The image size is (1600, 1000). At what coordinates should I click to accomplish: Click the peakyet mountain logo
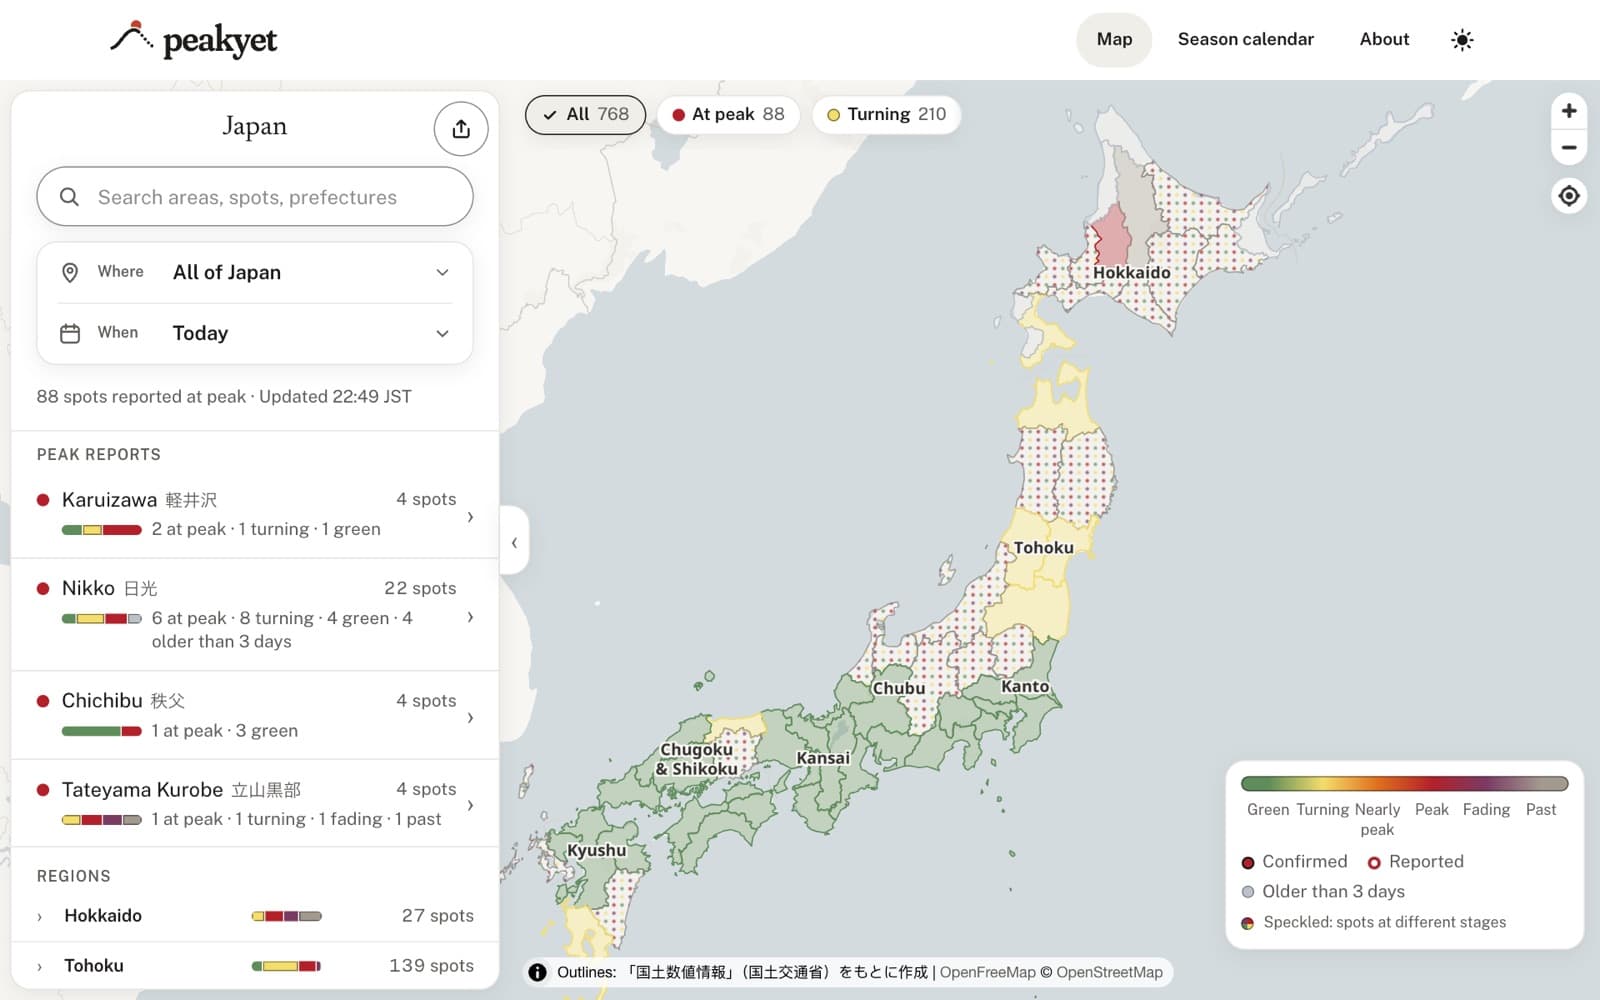[x=131, y=38]
